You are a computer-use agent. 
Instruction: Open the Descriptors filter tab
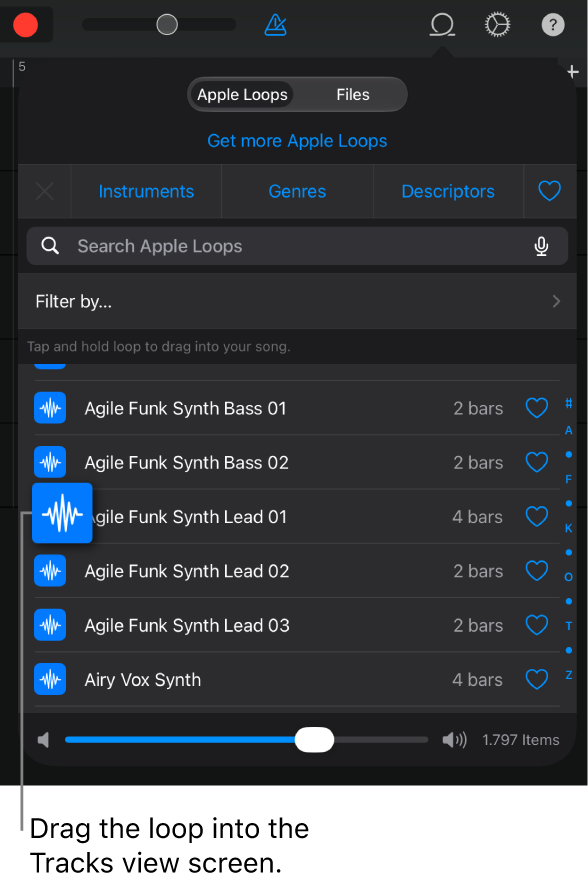click(x=448, y=191)
